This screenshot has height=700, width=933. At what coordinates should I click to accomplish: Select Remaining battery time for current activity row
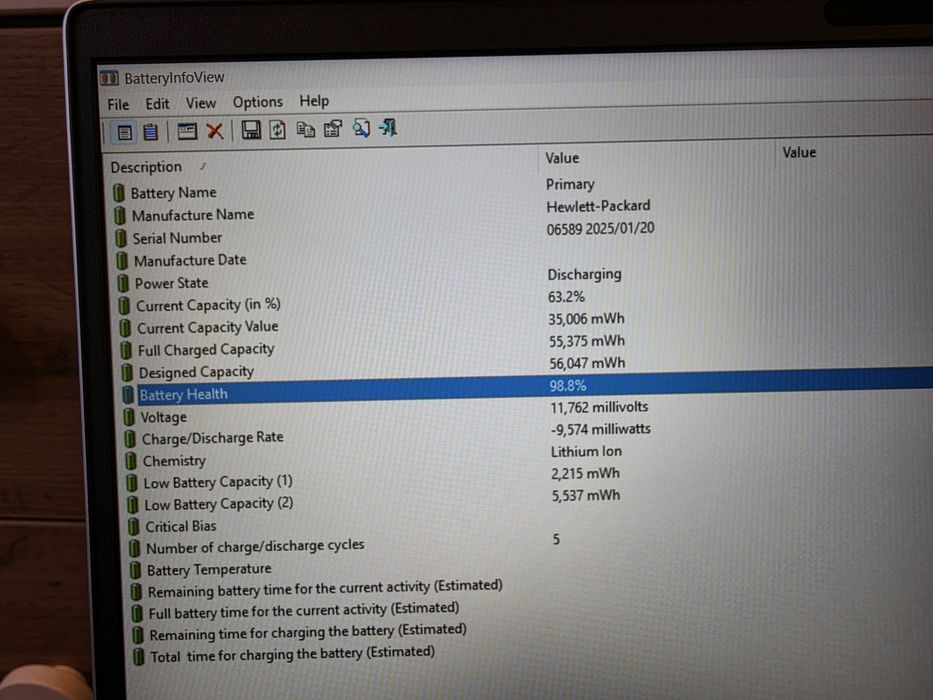(x=325, y=589)
